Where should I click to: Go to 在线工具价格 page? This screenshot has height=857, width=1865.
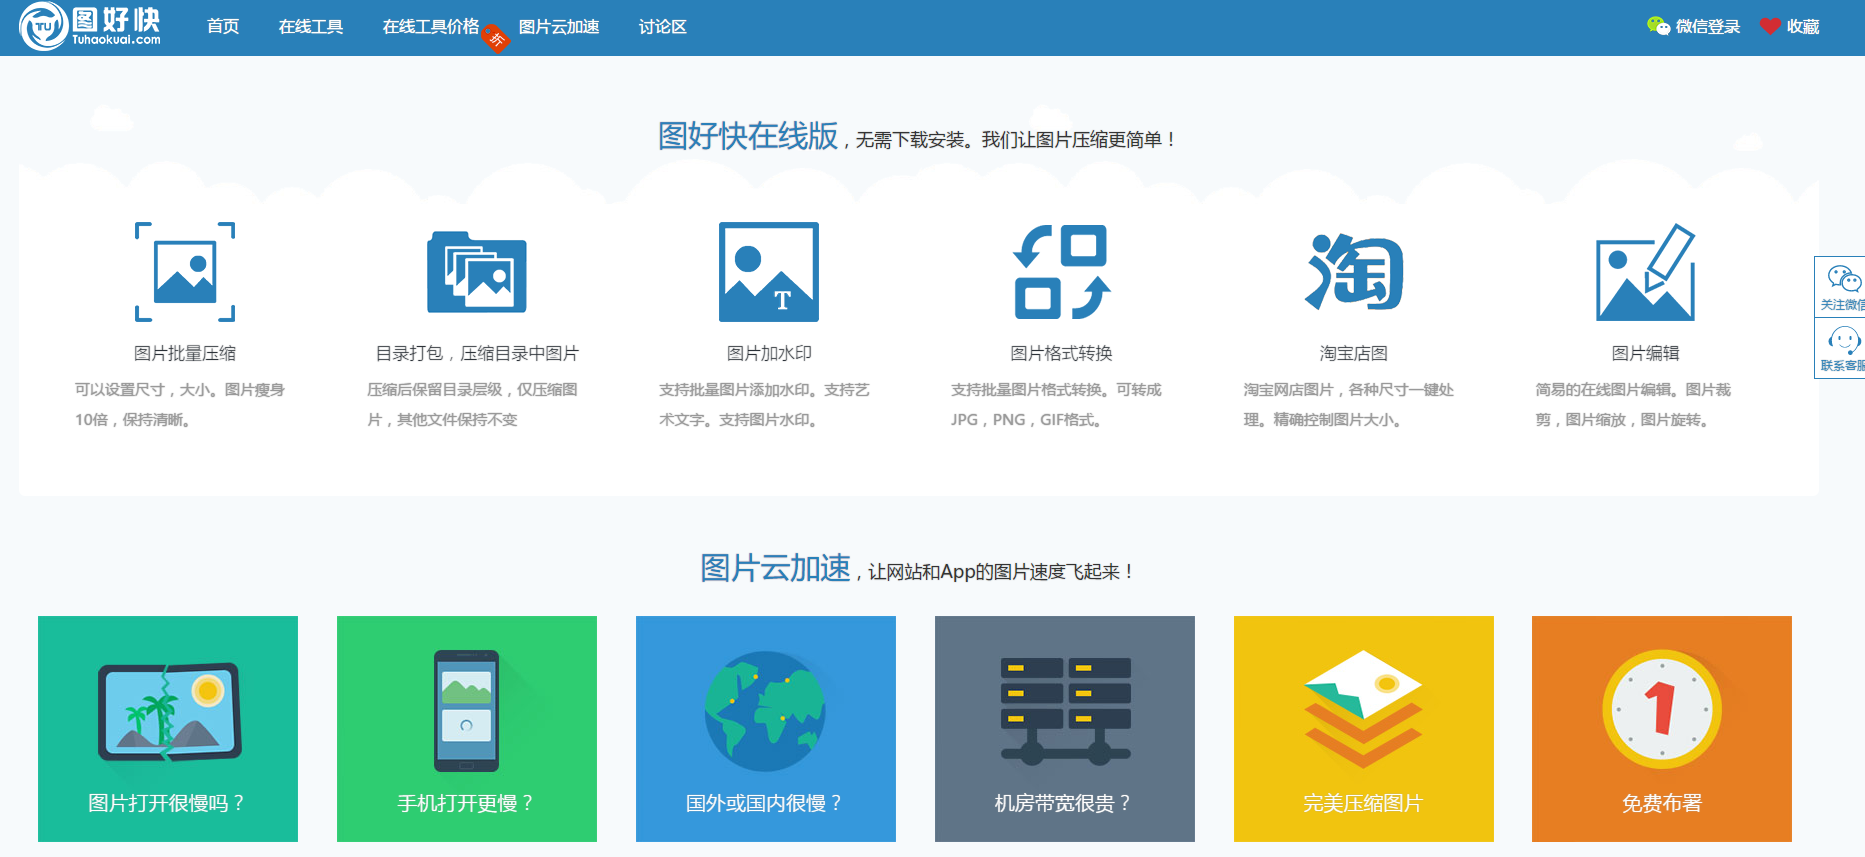[x=431, y=27]
